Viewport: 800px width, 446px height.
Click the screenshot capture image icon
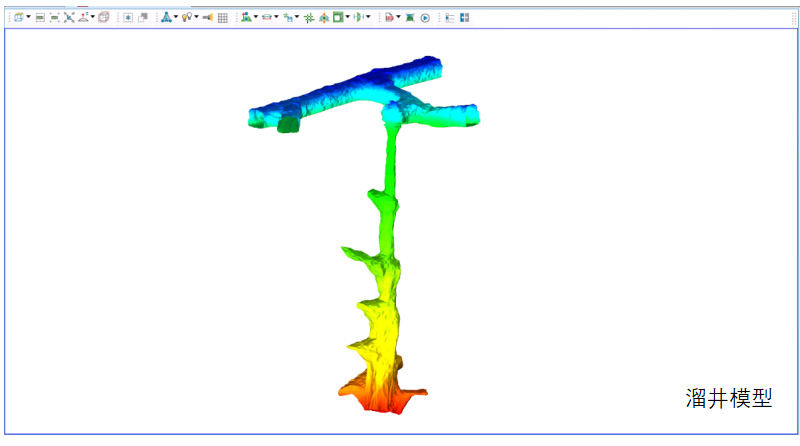click(x=410, y=18)
